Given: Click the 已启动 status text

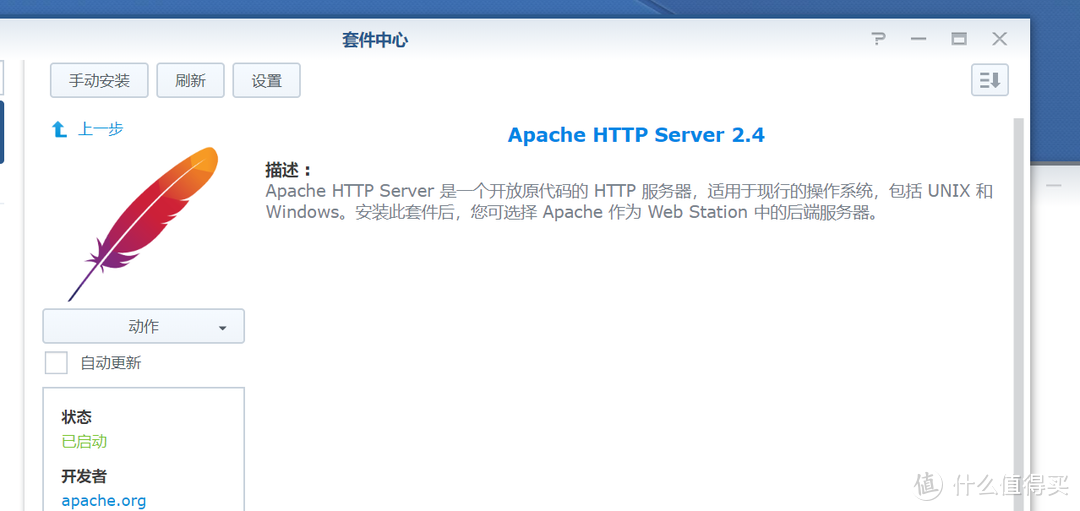Looking at the screenshot, I should tap(84, 441).
